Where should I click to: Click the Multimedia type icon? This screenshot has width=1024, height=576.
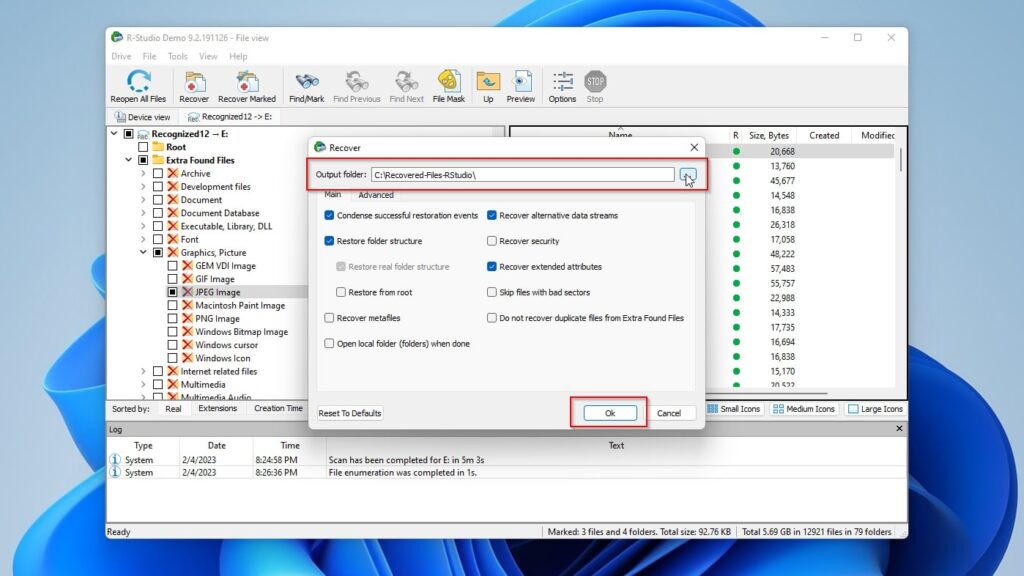173,384
